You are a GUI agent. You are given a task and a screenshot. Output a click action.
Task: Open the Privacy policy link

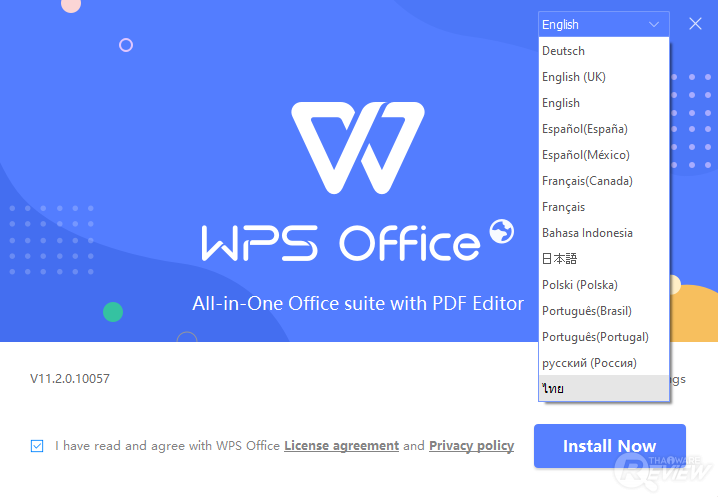tap(472, 446)
